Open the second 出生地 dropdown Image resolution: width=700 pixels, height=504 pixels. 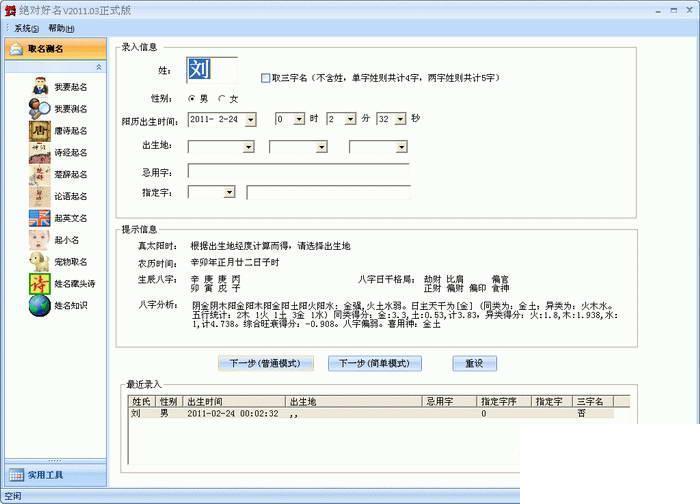coord(321,147)
